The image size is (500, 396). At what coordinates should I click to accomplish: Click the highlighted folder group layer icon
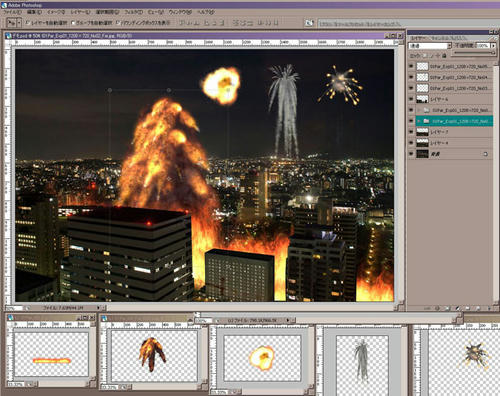(426, 121)
